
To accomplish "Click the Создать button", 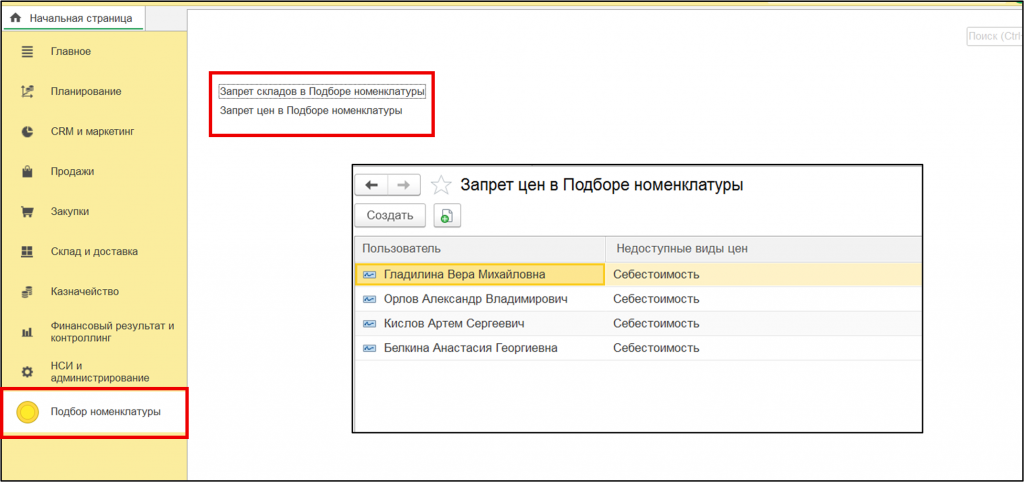I will click(390, 216).
